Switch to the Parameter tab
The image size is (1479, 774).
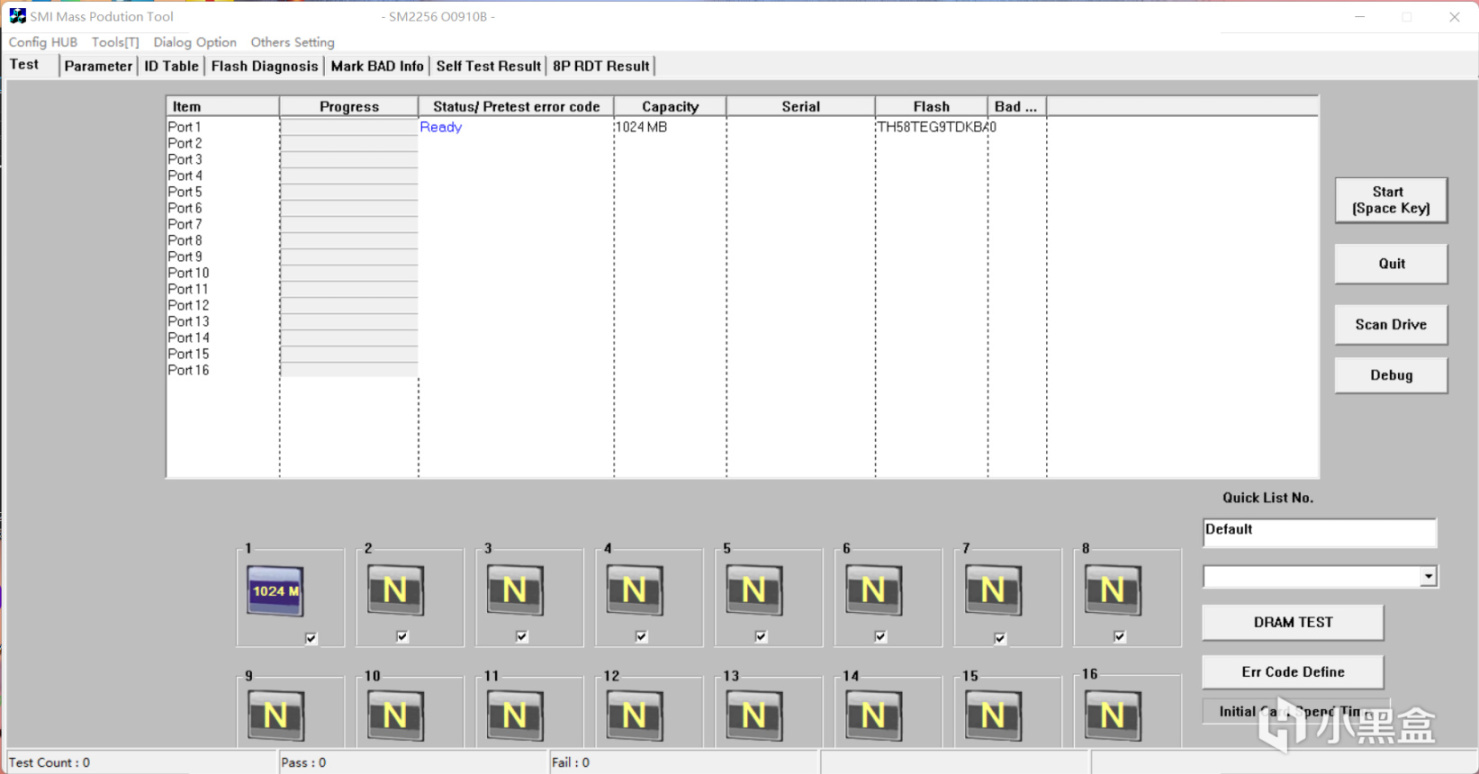pyautogui.click(x=98, y=66)
